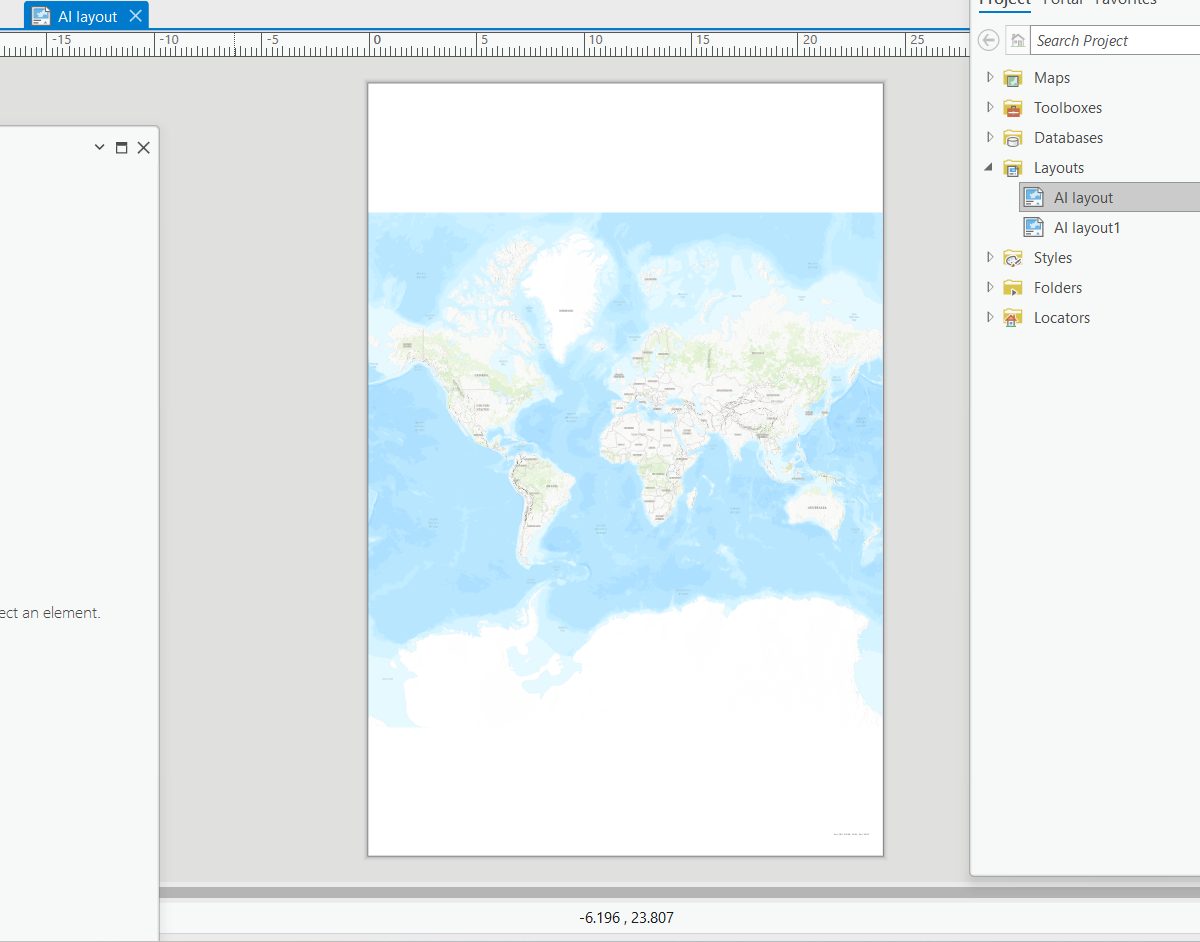Click the project home icon in Catalog
This screenshot has width=1200, height=942.
(x=1016, y=40)
